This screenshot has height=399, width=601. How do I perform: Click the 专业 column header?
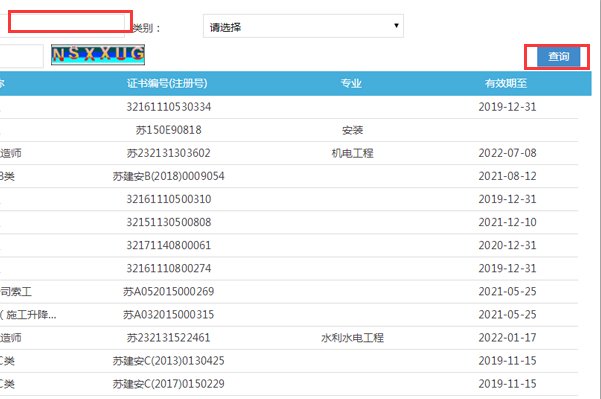tap(351, 83)
